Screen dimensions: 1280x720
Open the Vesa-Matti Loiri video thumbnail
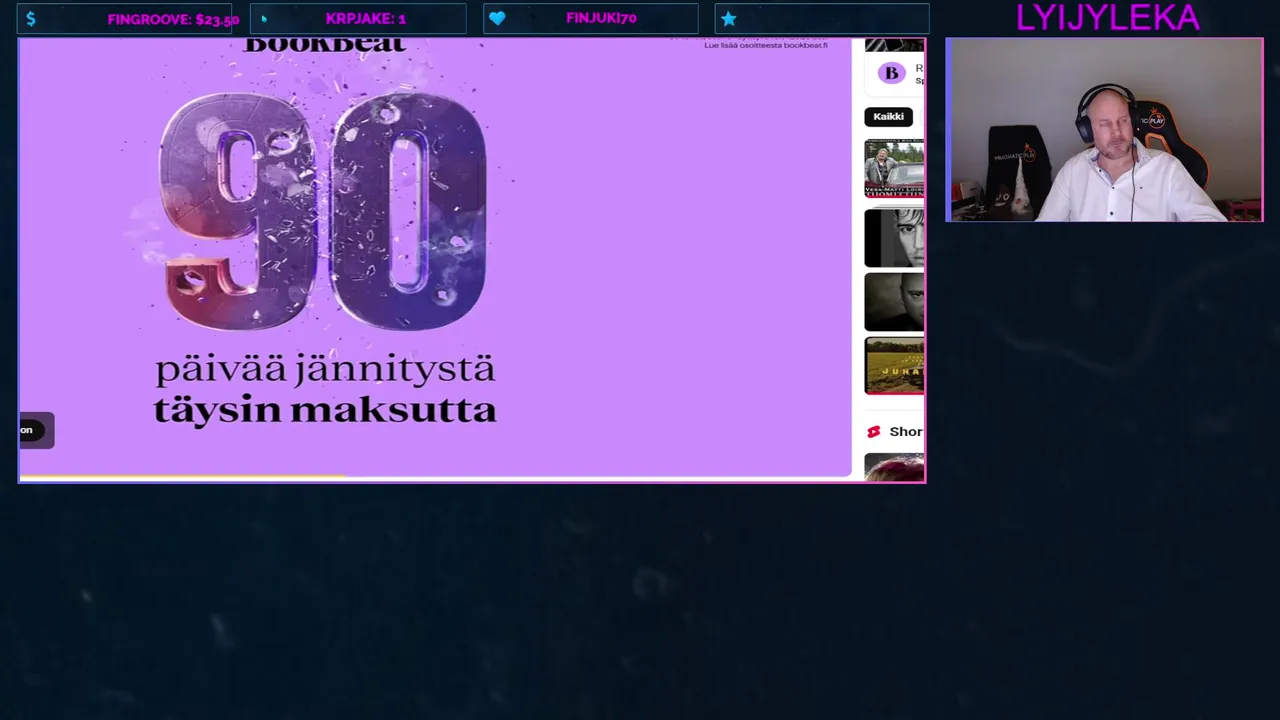[x=894, y=169]
